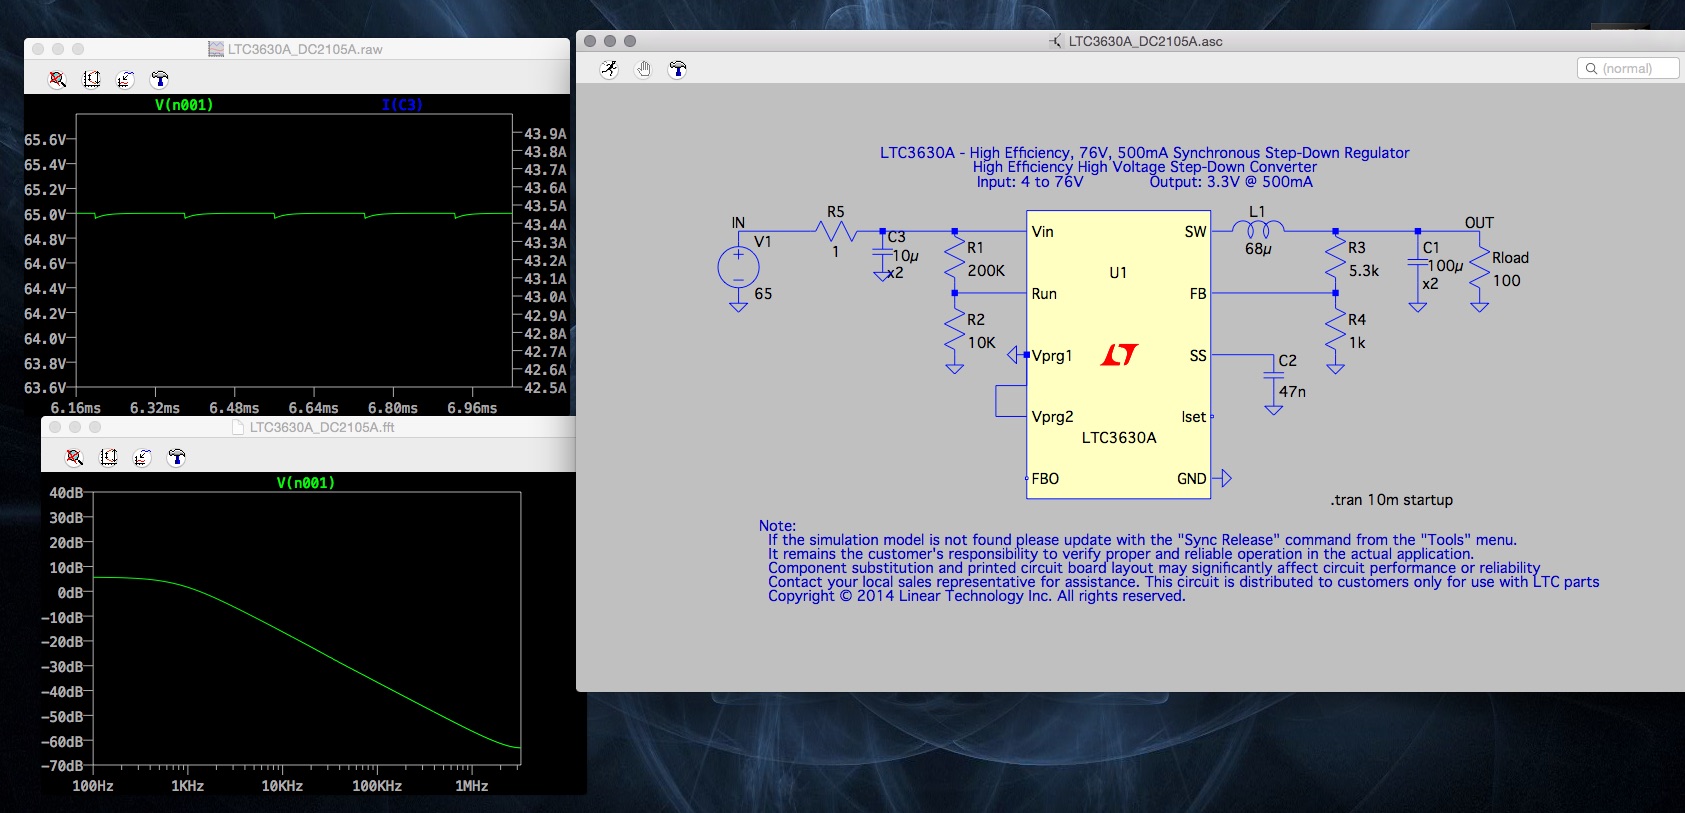Image resolution: width=1685 pixels, height=813 pixels.
Task: Click the R3 5.3k resistor symbol
Action: pyautogui.click(x=1335, y=258)
